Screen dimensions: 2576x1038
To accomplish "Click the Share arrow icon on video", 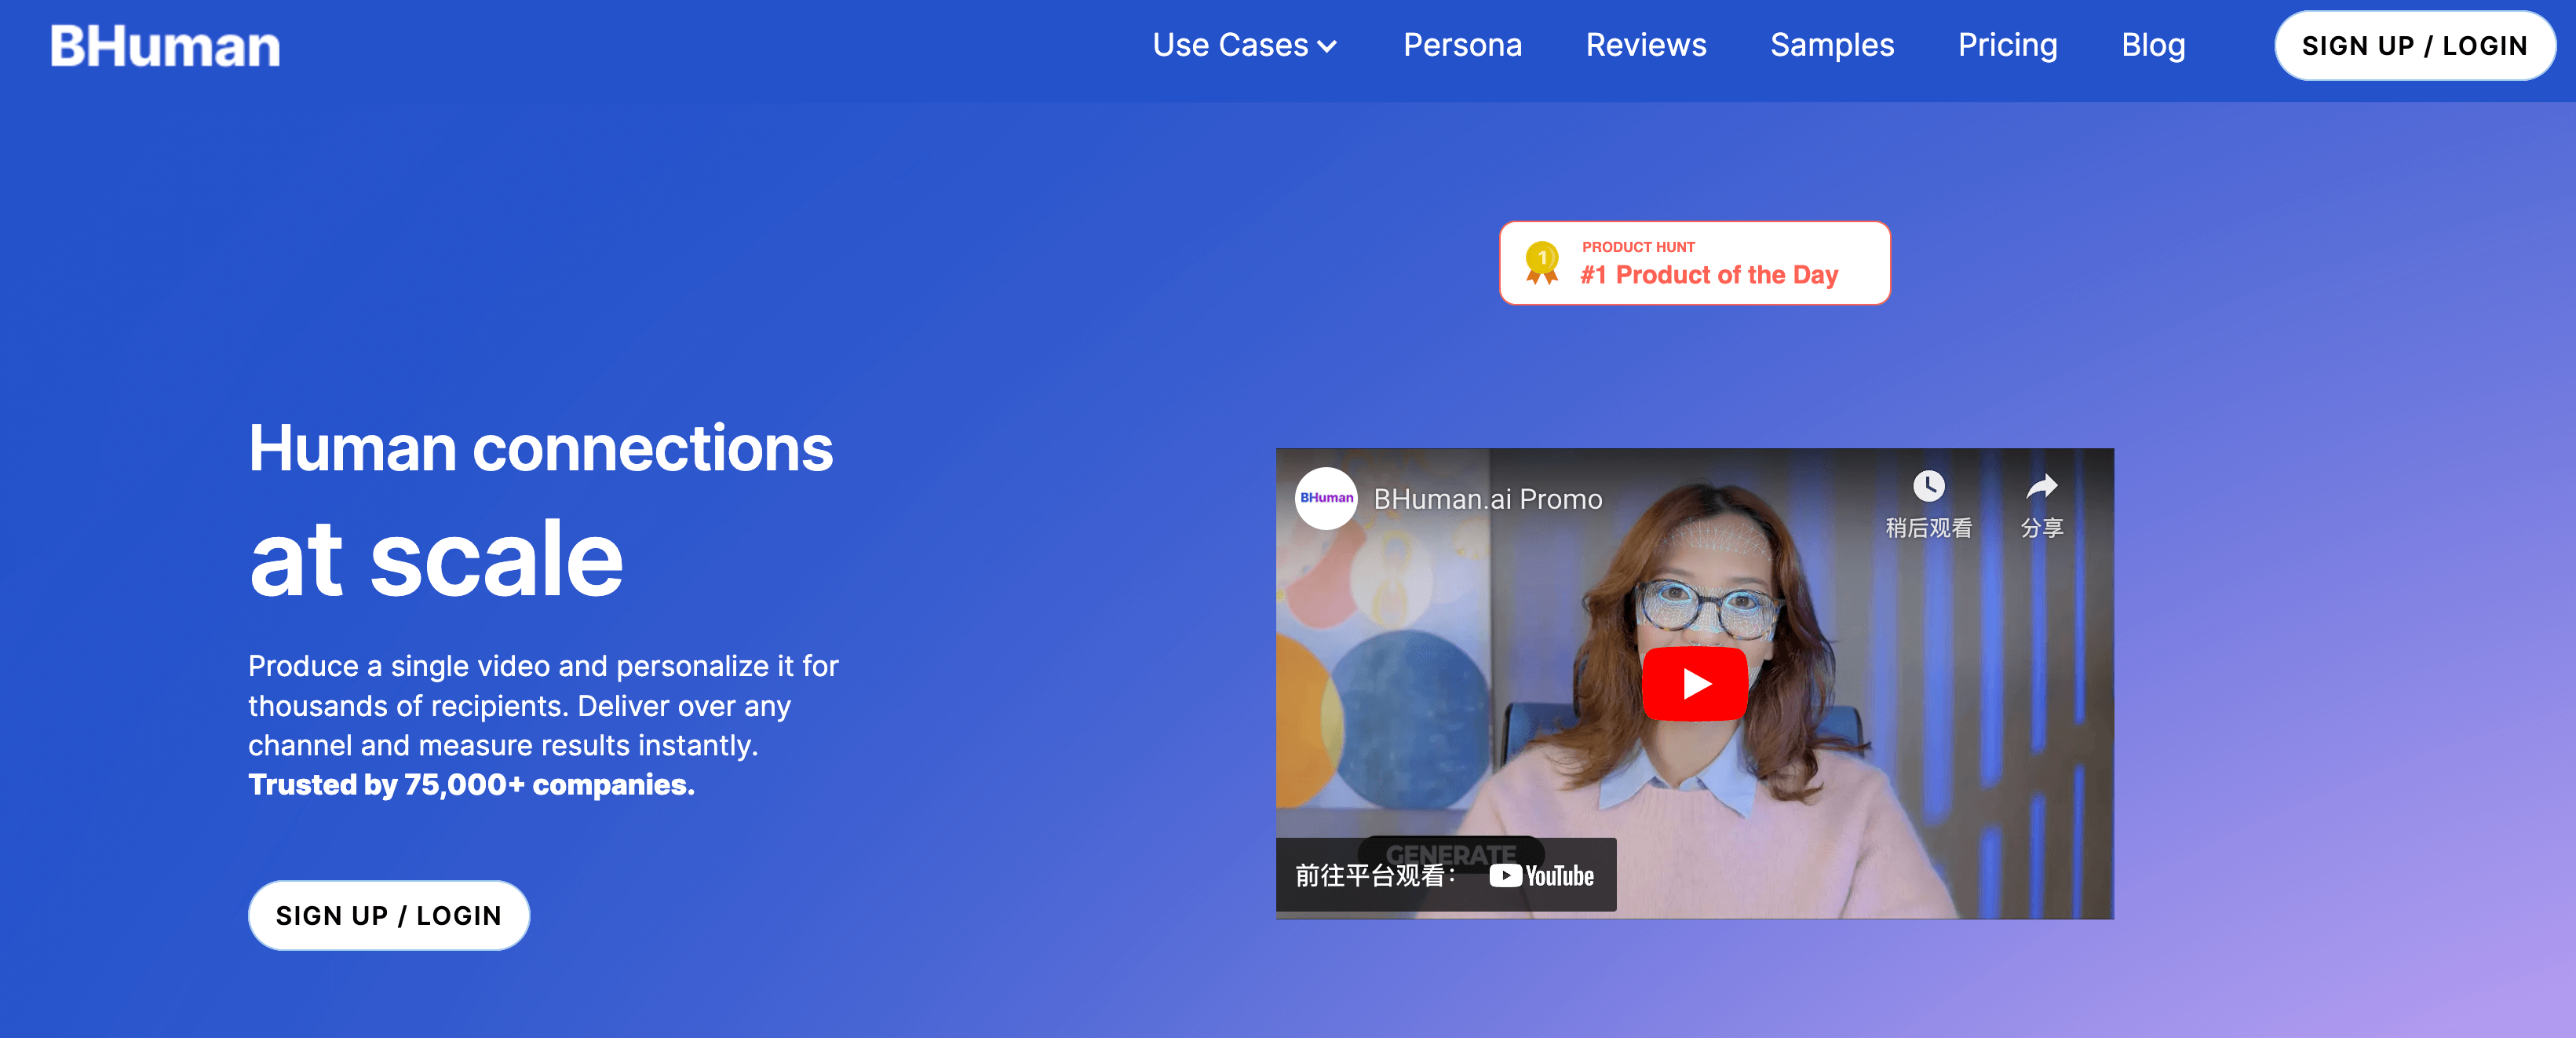I will point(2041,487).
